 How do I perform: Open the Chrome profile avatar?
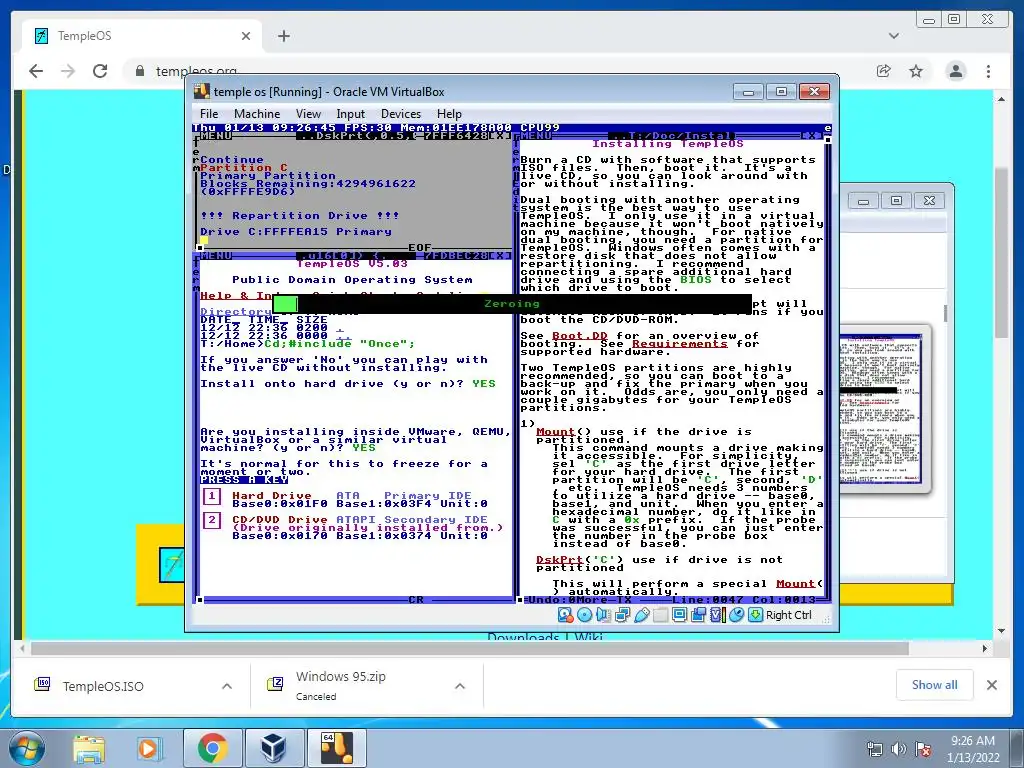coord(956,71)
